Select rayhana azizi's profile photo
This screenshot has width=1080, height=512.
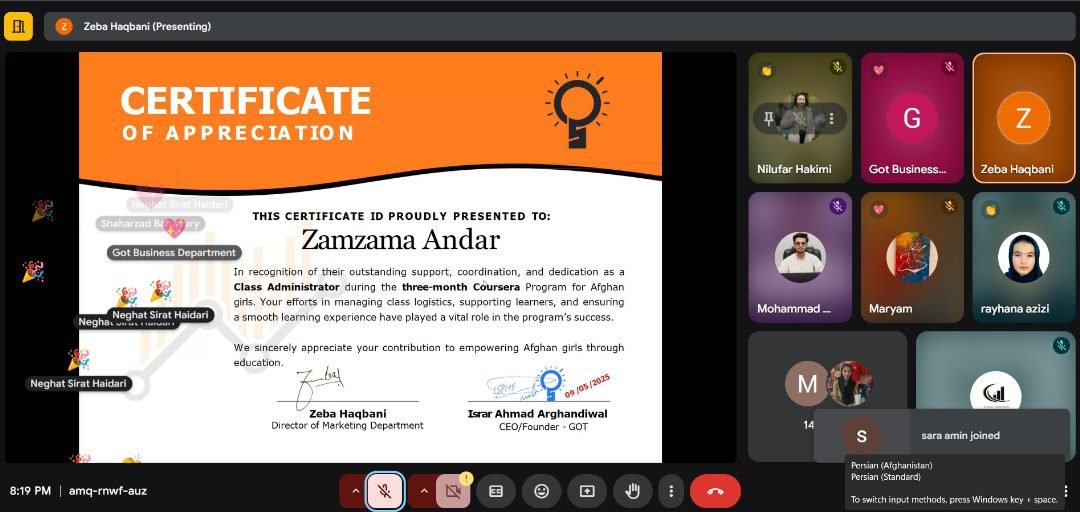(x=1024, y=257)
